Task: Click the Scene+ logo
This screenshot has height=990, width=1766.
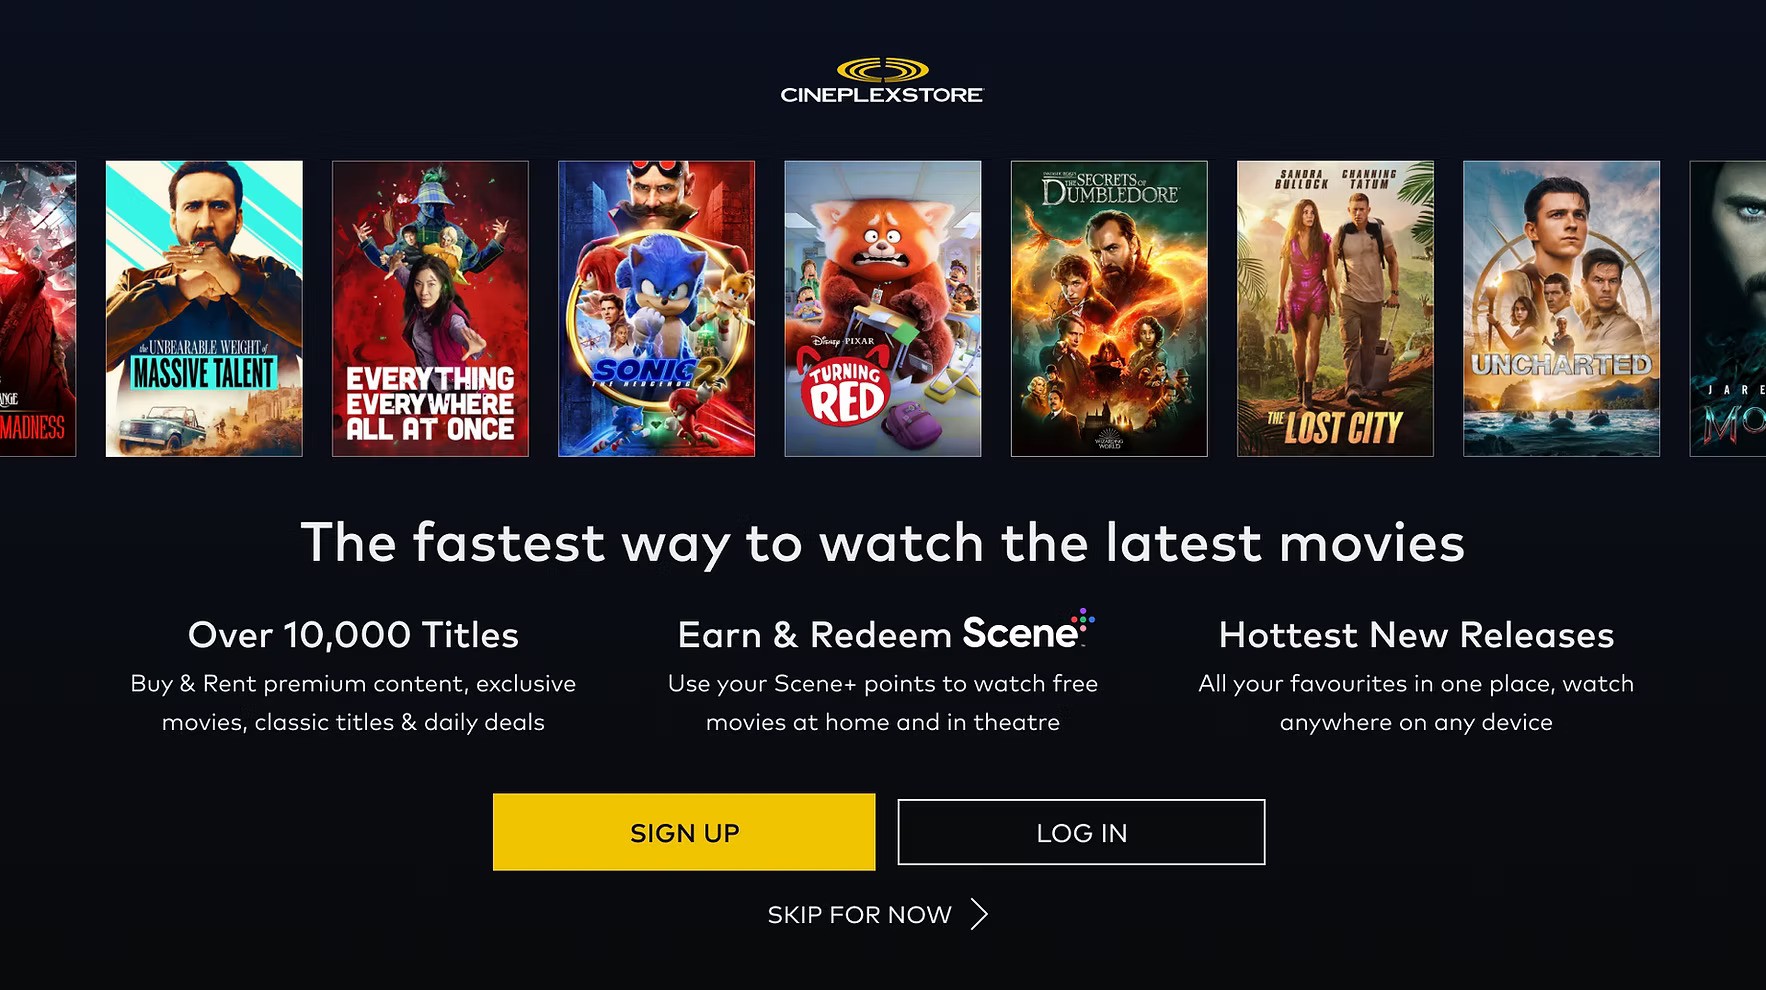Action: [1029, 632]
